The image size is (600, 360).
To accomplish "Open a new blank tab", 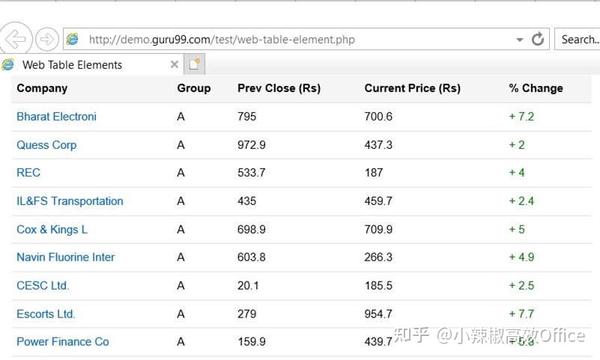I will 194,64.
